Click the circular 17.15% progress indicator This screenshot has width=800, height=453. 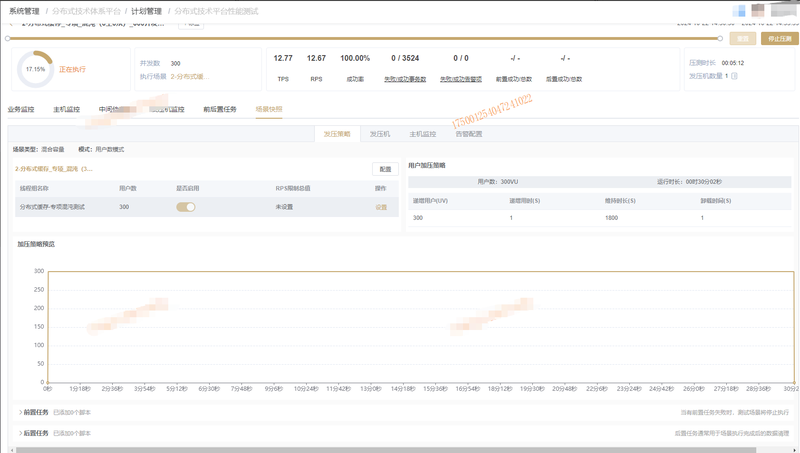tap(35, 69)
